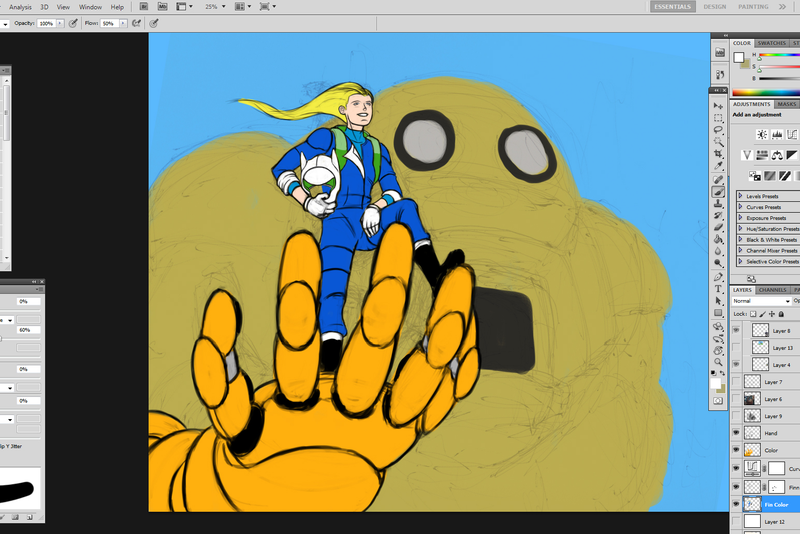
Task: Launch Mini Bridge from application bar
Action: coord(162,7)
